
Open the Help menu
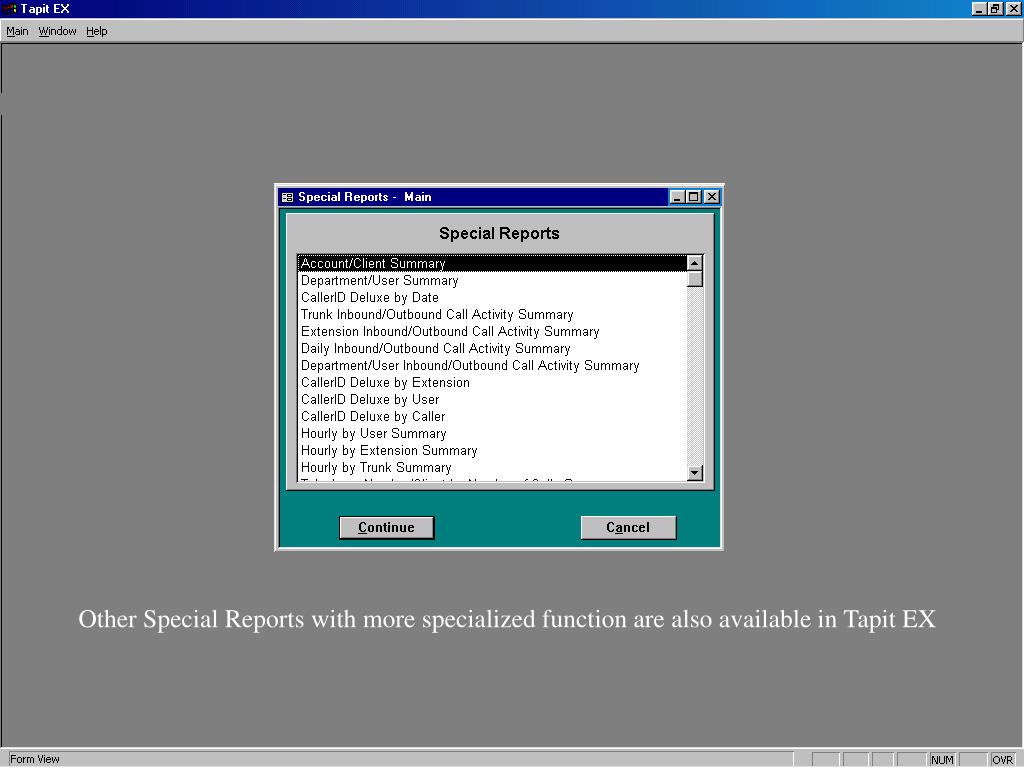point(97,31)
